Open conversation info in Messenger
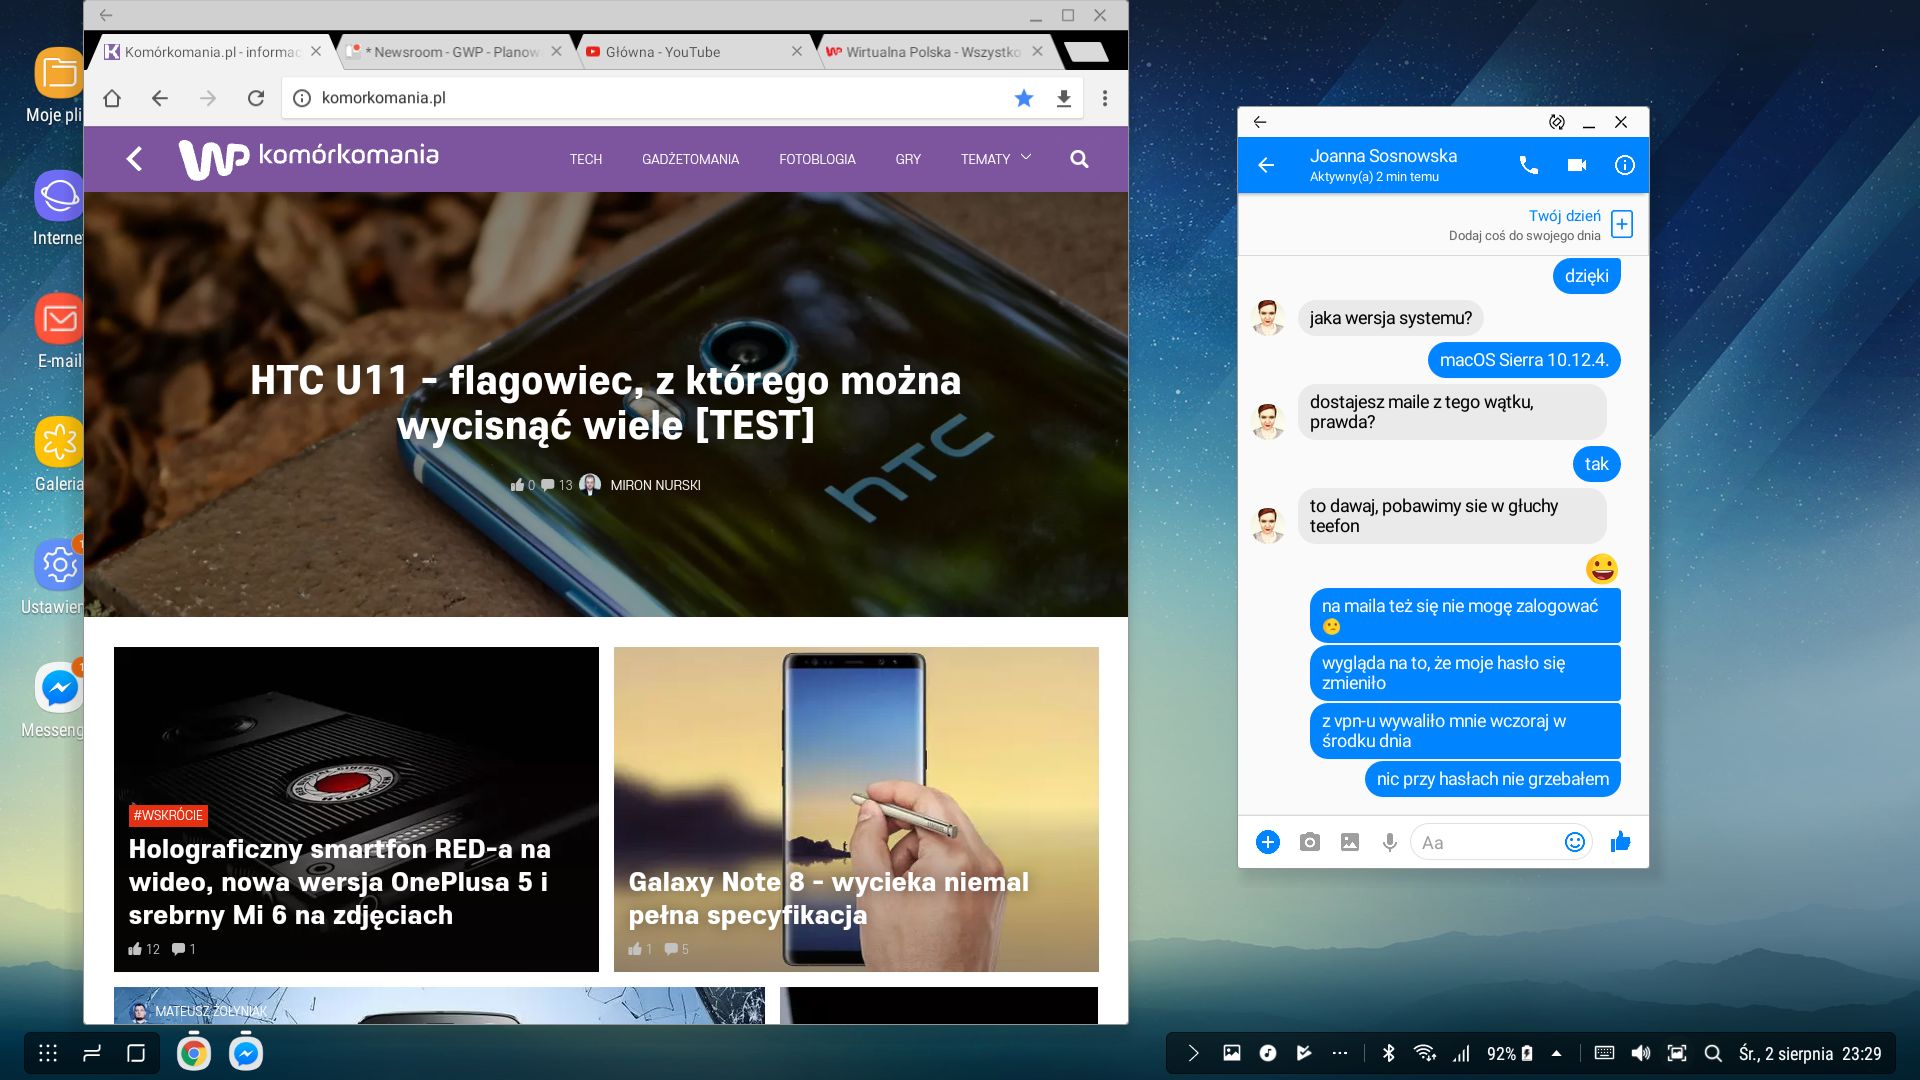 (1625, 165)
